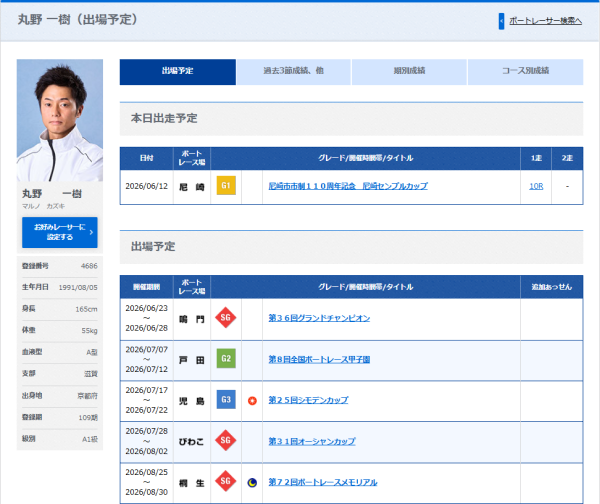The width and height of the screenshot is (600, 504).
Task: Click the G3 badge in the Kojima row
Action: [x=226, y=400]
